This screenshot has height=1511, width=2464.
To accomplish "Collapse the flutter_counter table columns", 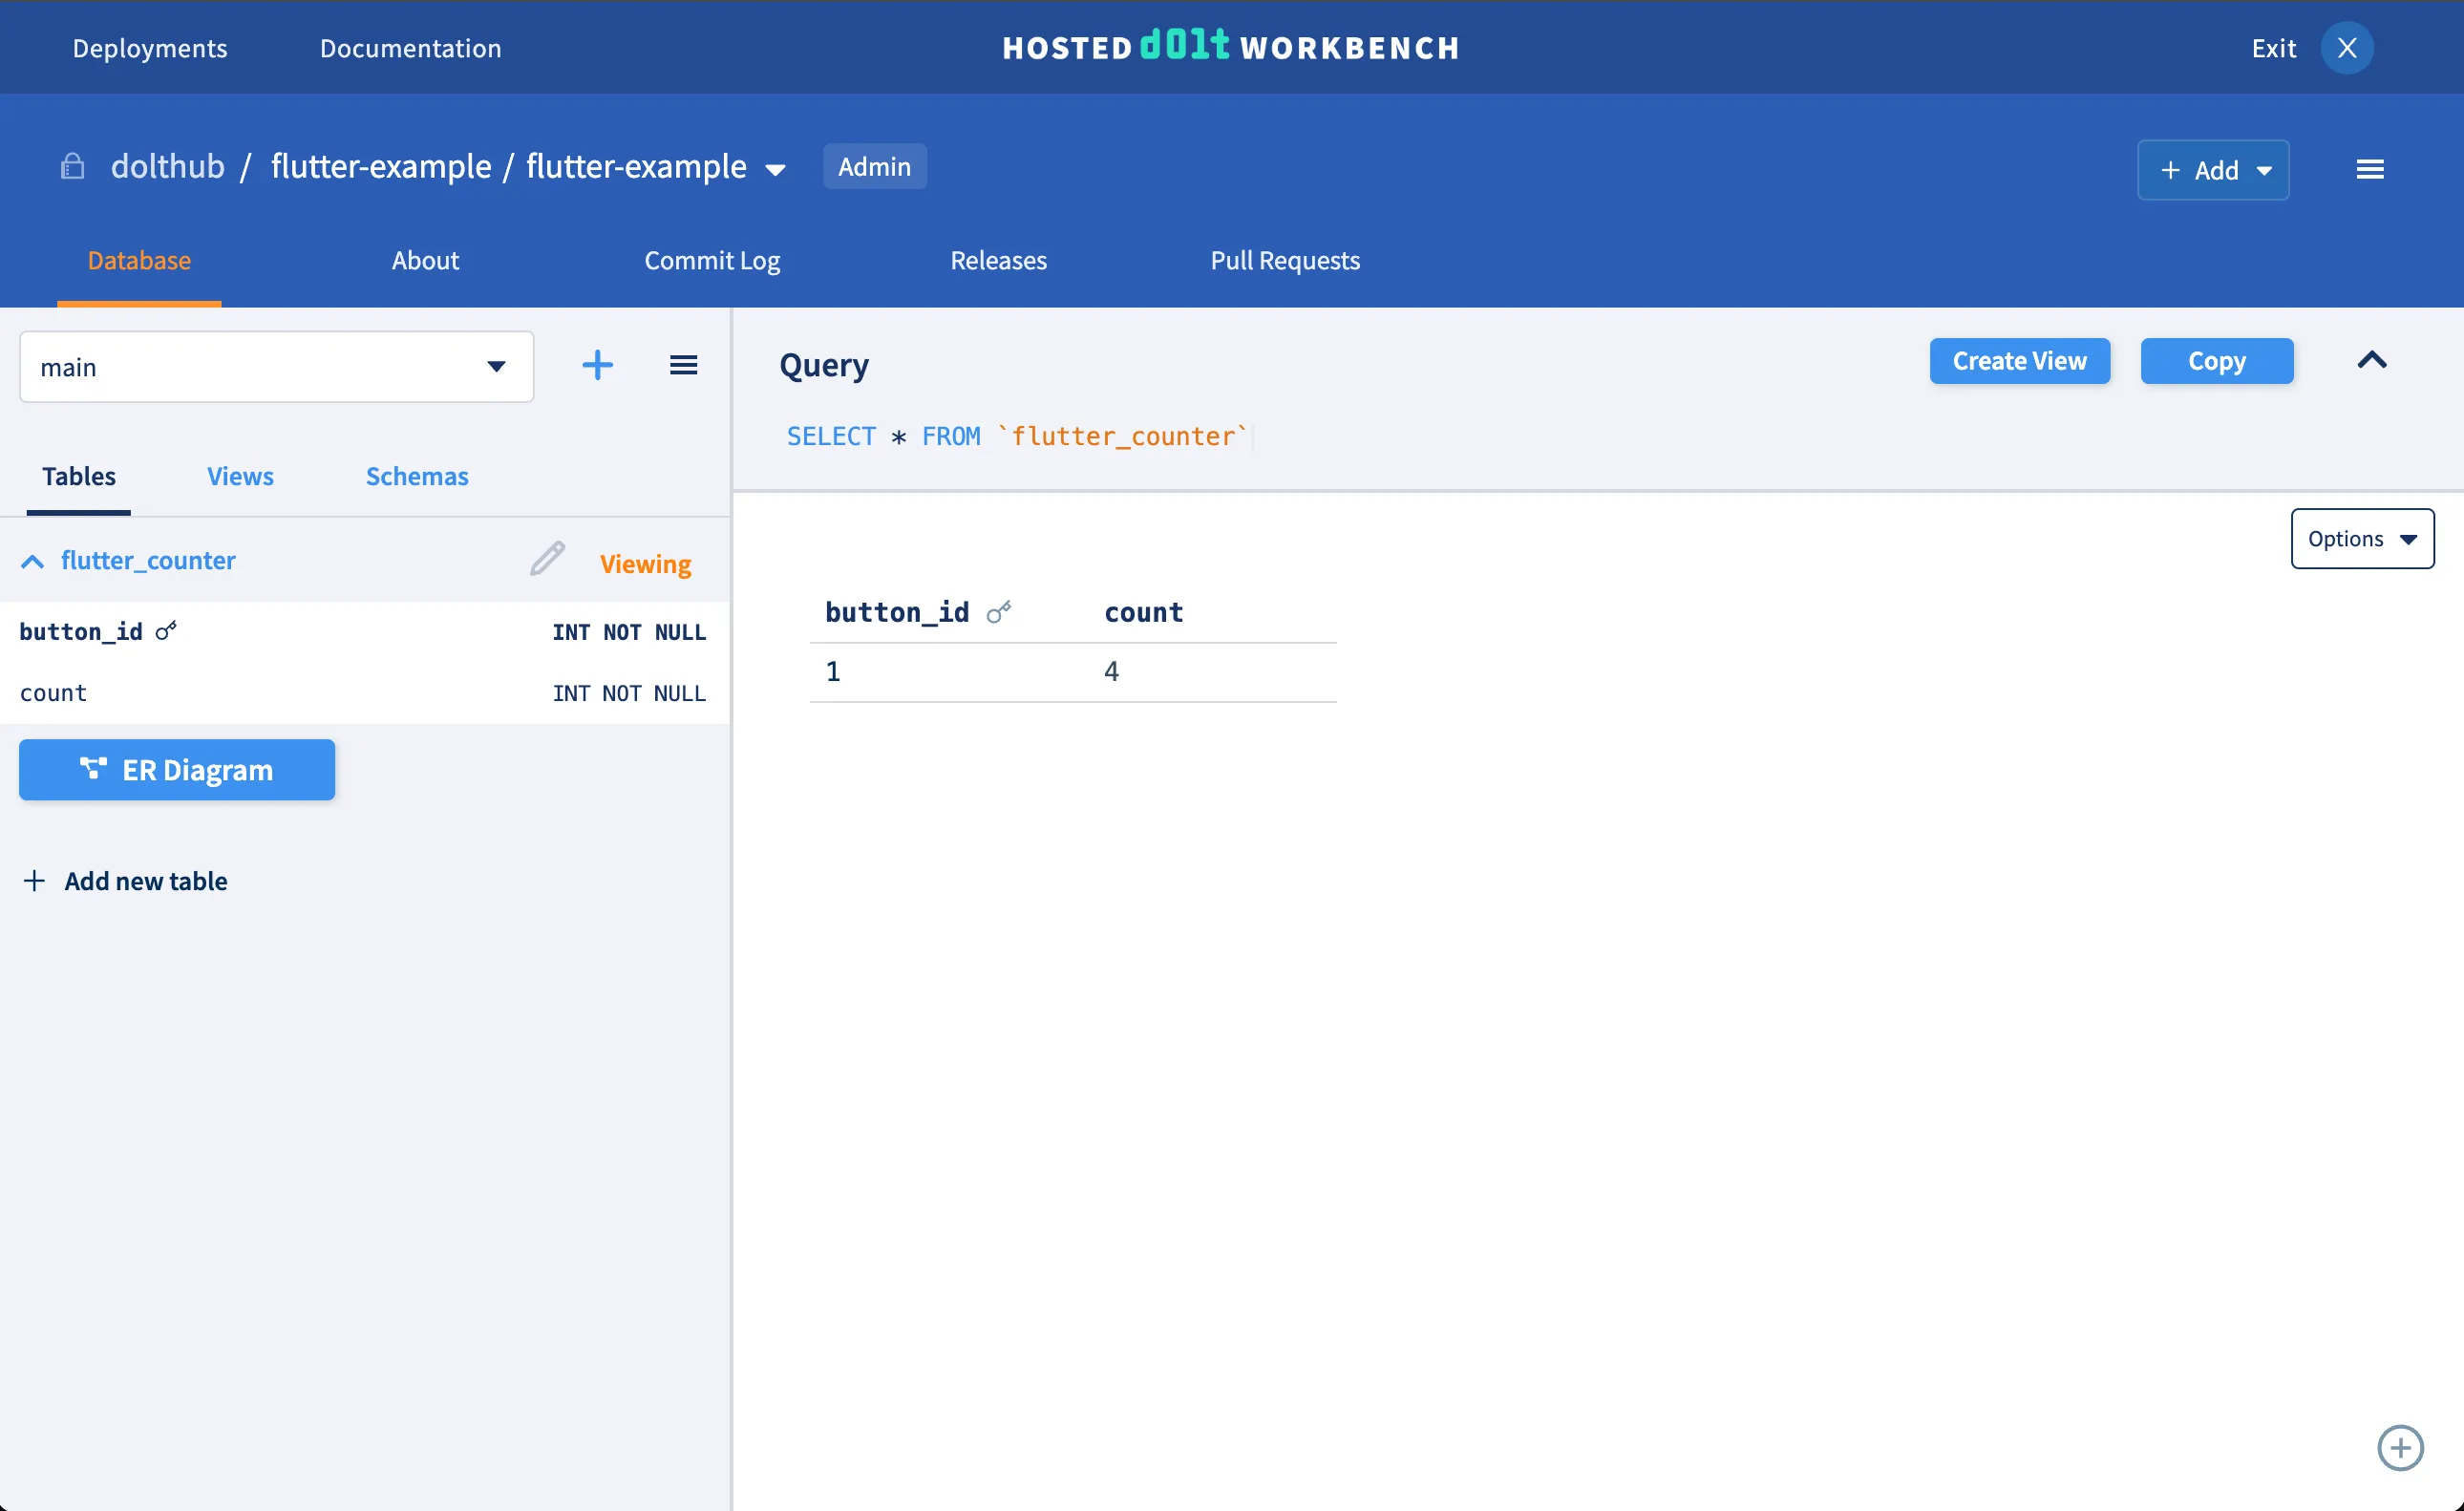I will tap(32, 560).
